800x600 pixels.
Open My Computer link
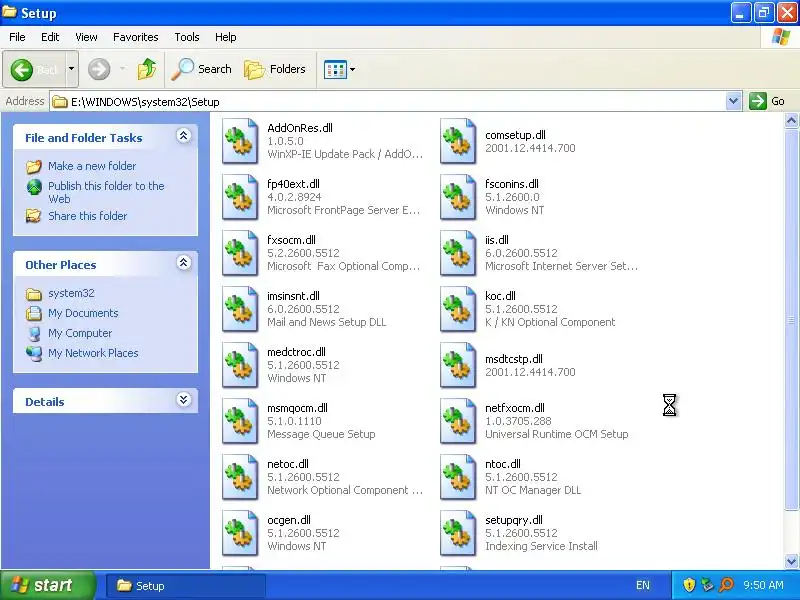pyautogui.click(x=80, y=333)
